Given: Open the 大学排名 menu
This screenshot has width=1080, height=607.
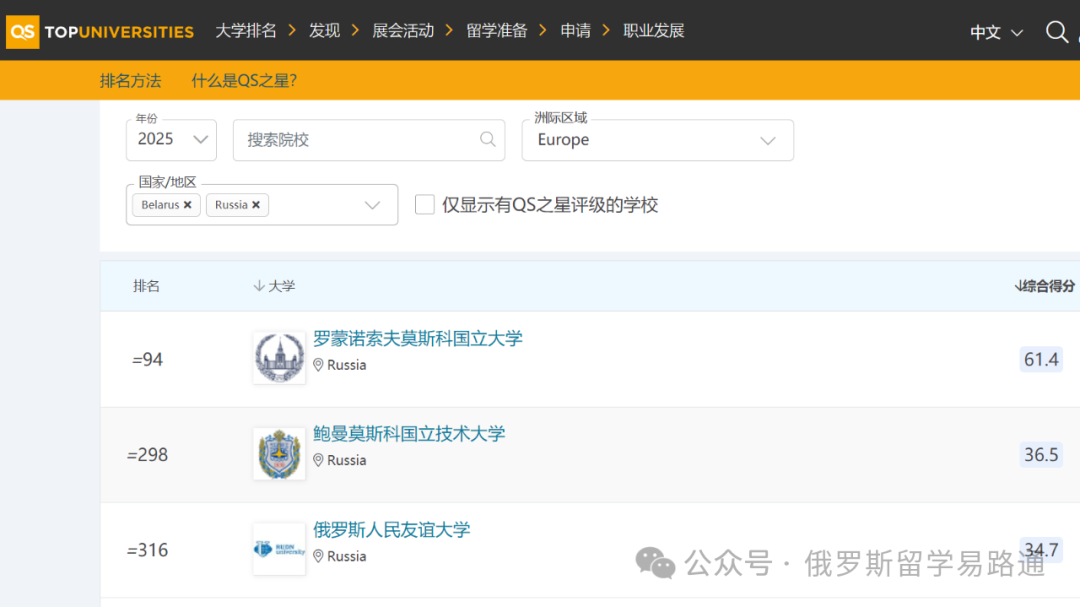Looking at the screenshot, I should pos(246,31).
